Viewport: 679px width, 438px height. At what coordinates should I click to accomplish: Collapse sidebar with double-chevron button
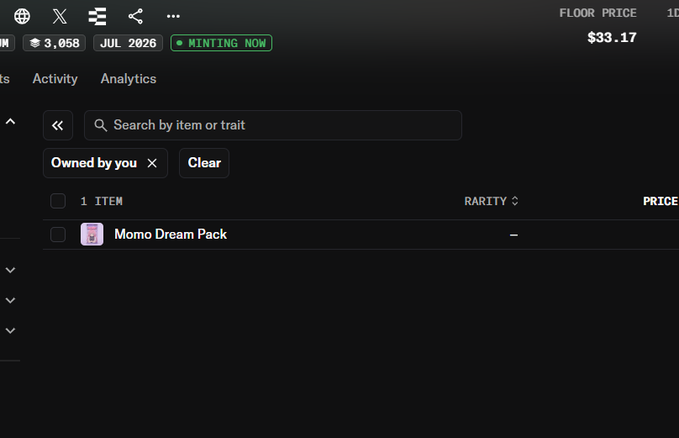tap(58, 125)
